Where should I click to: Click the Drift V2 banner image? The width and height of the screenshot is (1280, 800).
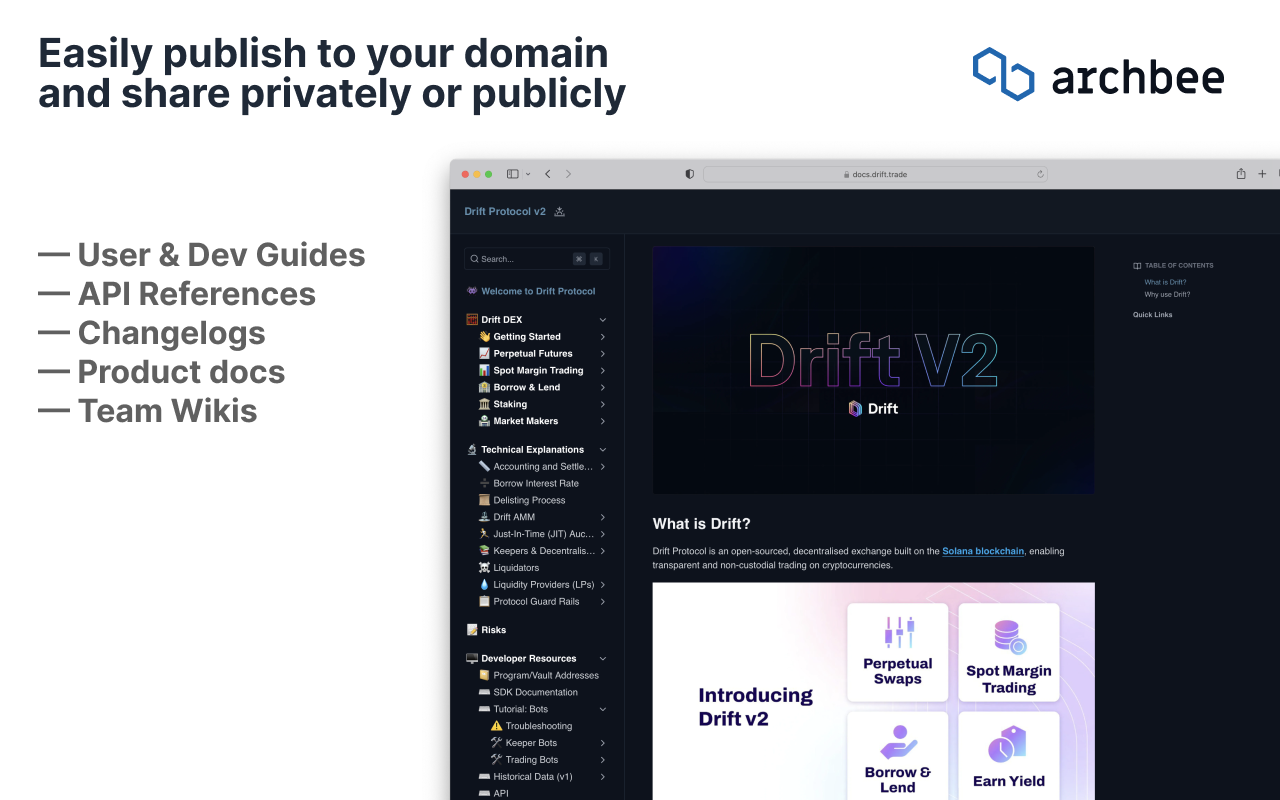pyautogui.click(x=873, y=370)
